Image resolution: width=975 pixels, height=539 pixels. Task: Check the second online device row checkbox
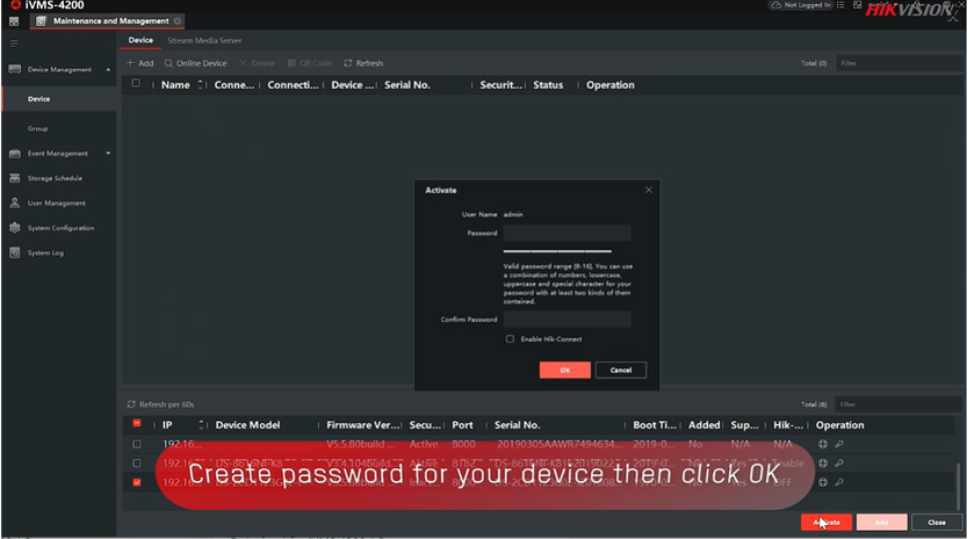coord(137,463)
